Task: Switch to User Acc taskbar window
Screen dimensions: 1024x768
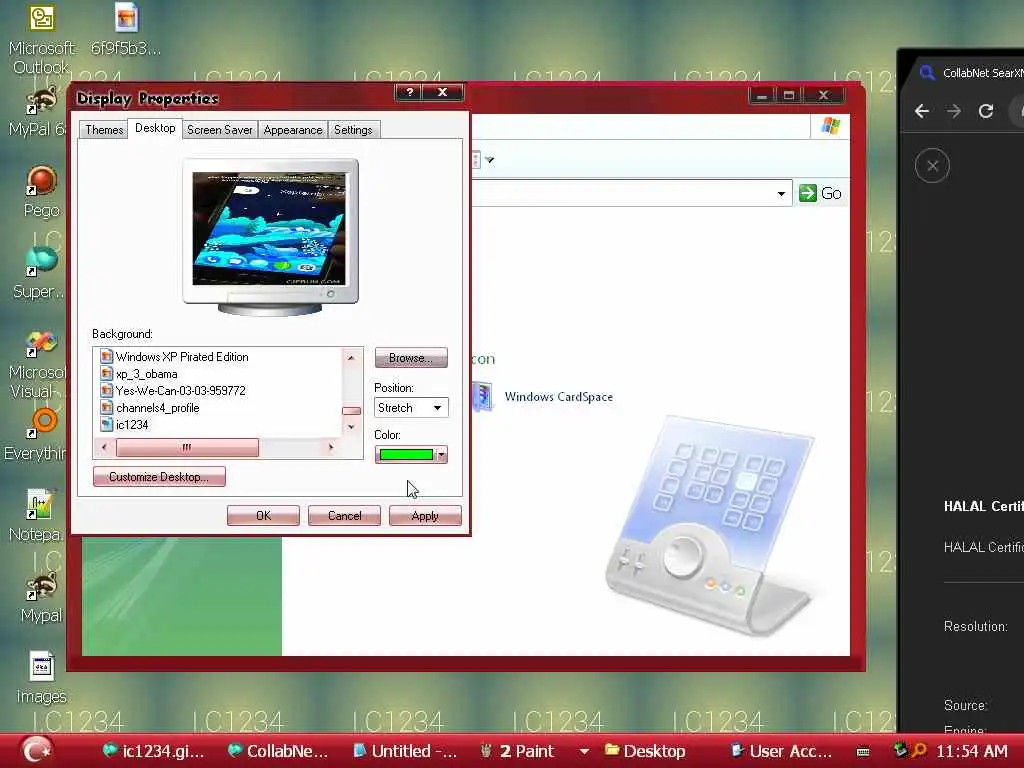Action: pyautogui.click(x=782, y=751)
